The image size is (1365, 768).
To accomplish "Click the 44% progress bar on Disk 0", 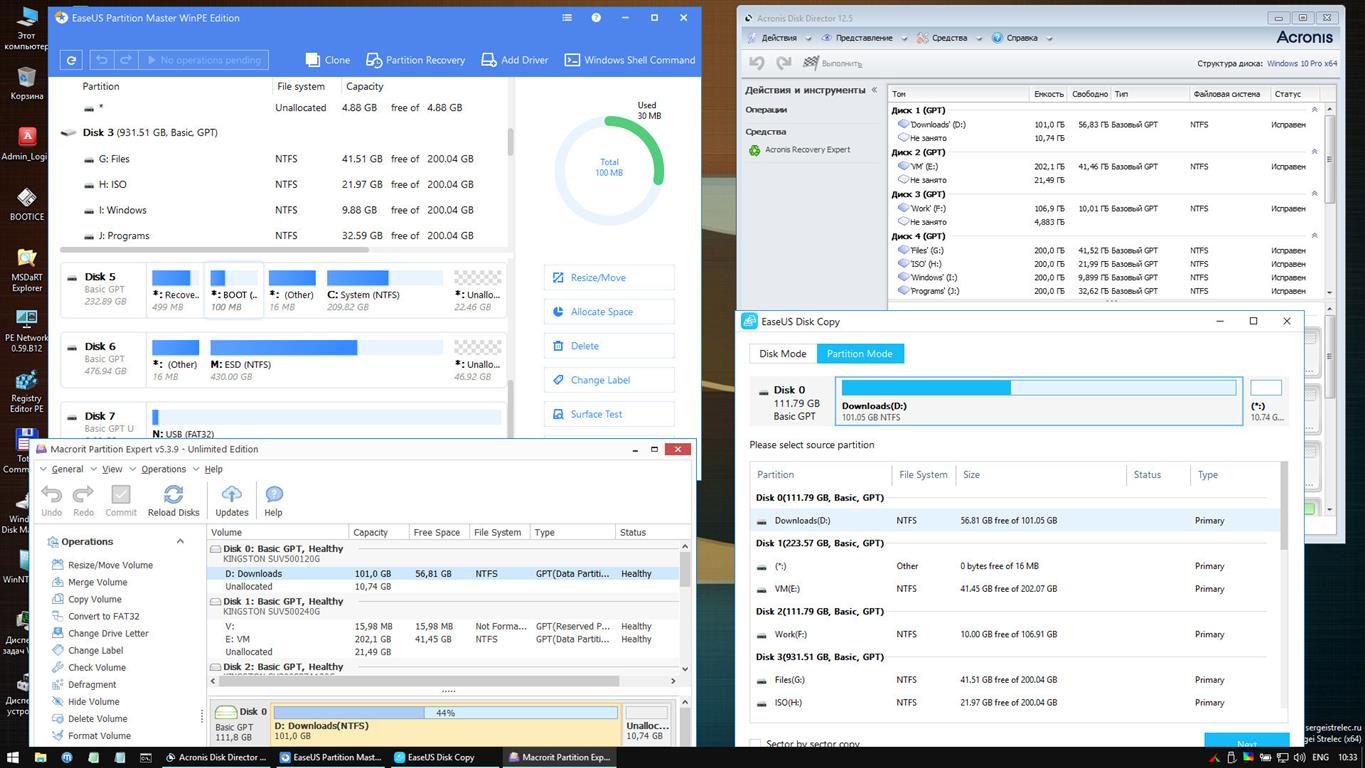I will click(444, 712).
